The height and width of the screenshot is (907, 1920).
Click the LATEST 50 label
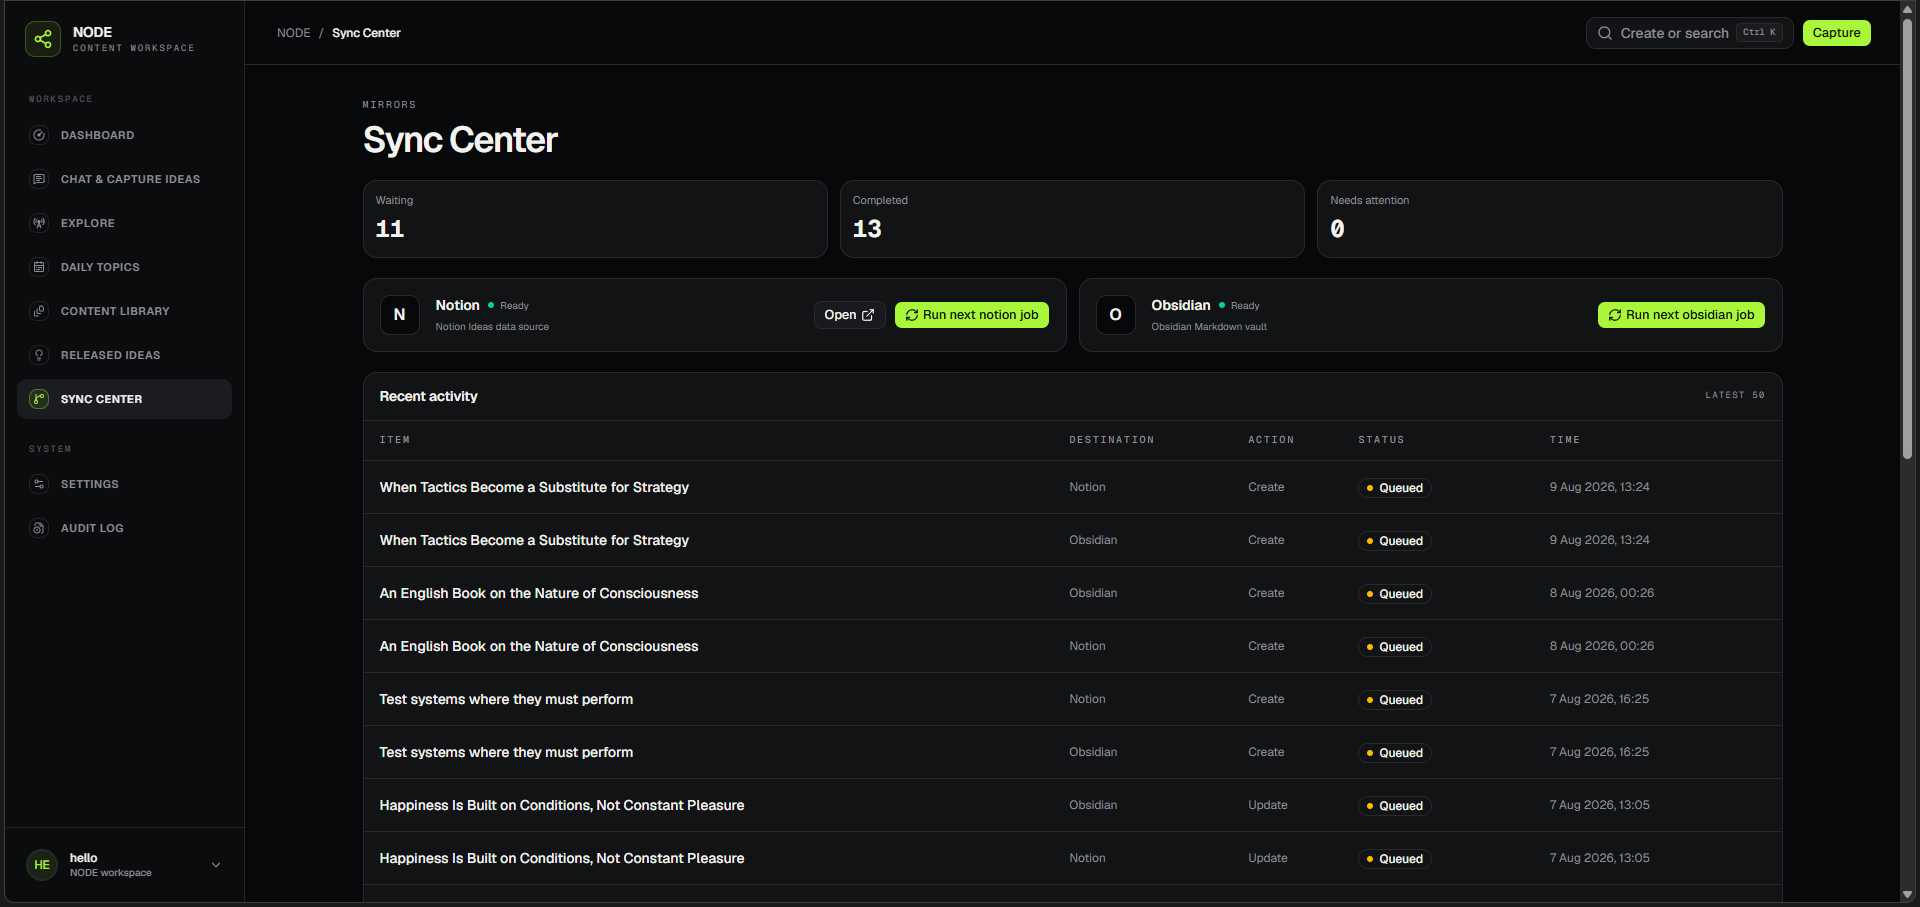1734,395
